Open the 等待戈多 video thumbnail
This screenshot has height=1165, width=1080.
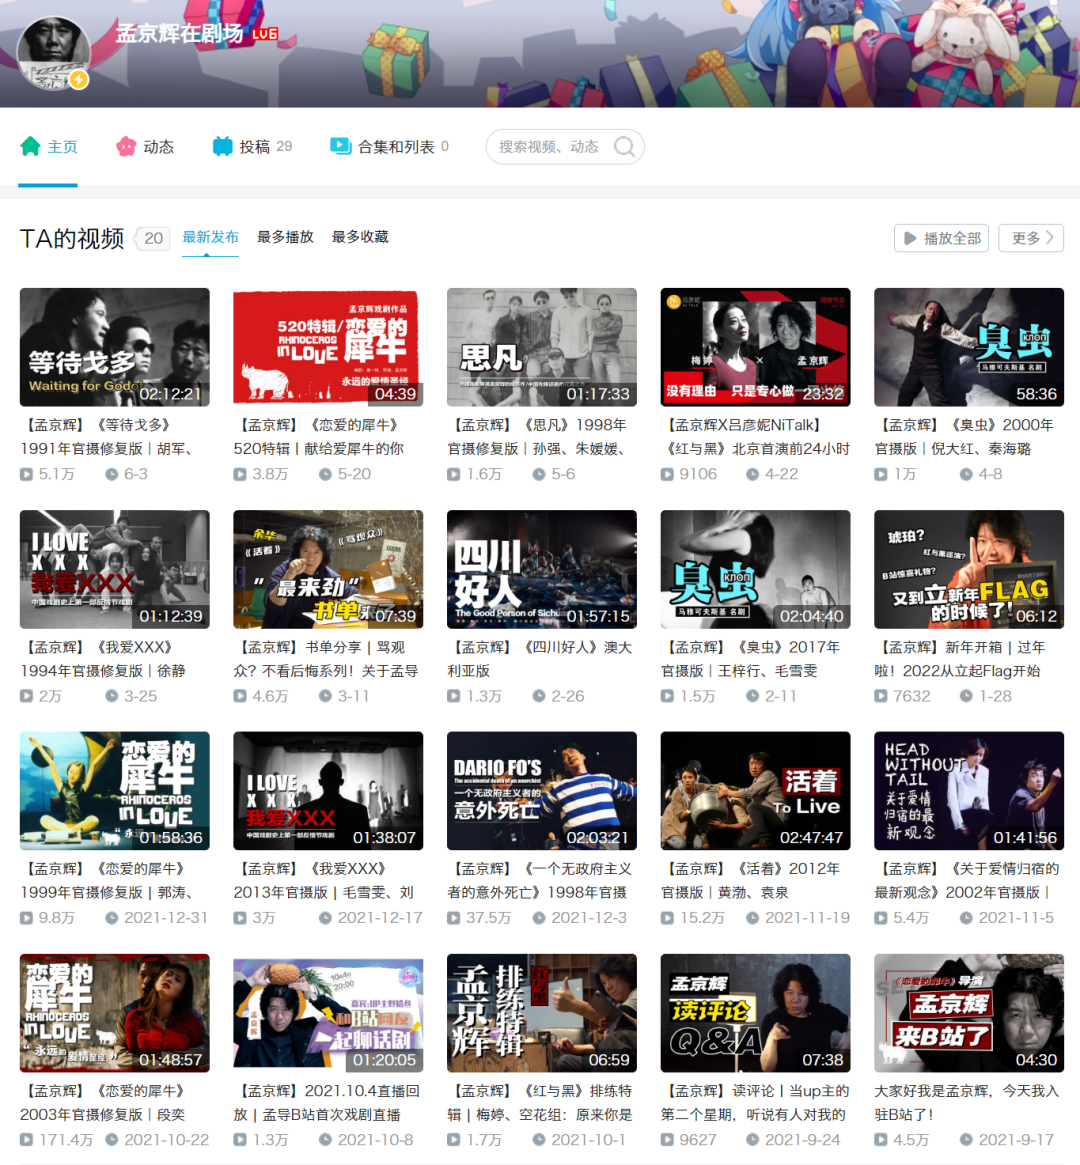click(114, 347)
